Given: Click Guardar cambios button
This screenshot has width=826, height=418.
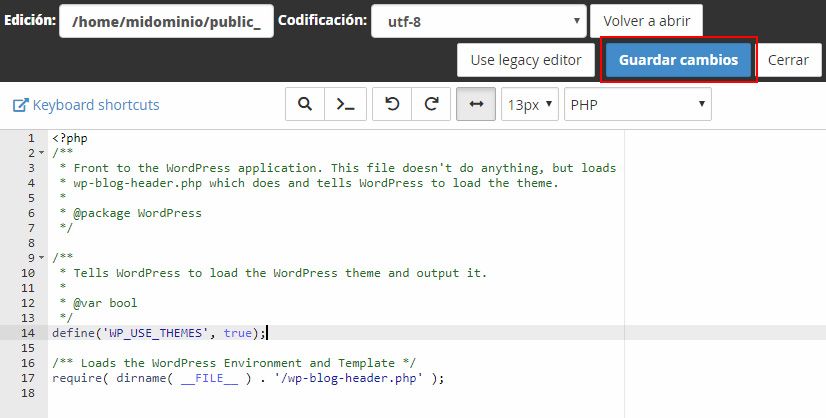Looking at the screenshot, I should (x=678, y=60).
